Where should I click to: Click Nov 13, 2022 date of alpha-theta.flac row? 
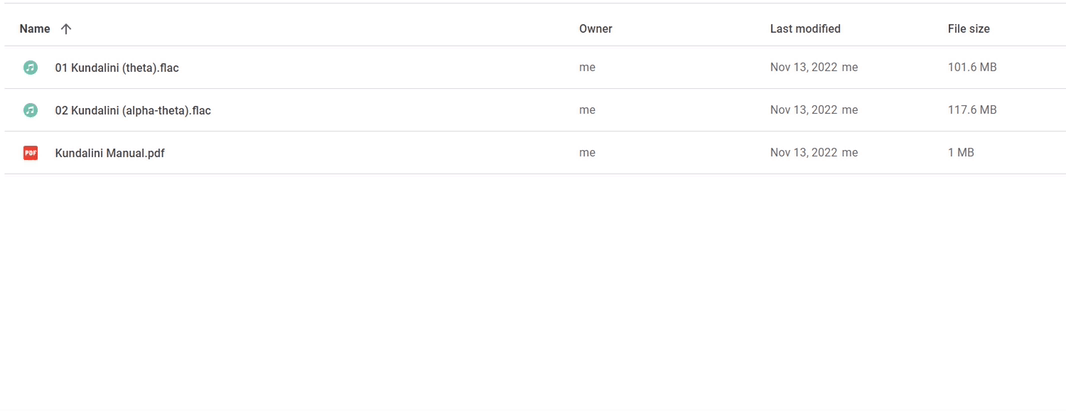(x=804, y=110)
